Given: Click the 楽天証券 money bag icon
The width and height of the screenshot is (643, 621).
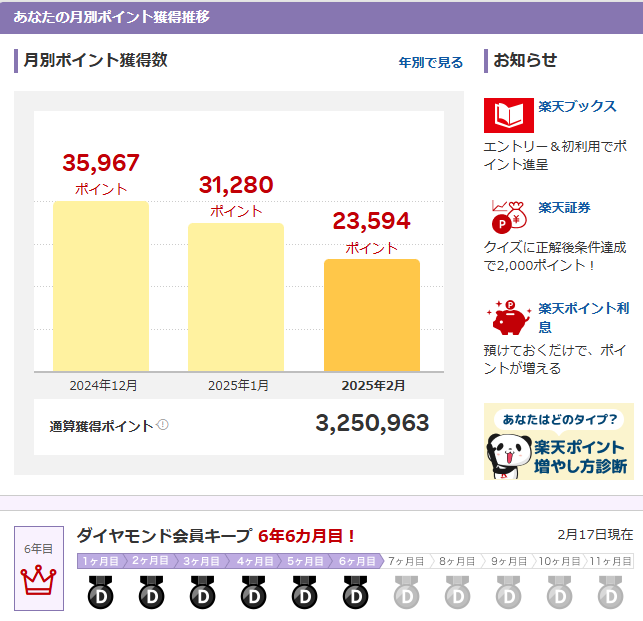Looking at the screenshot, I should [x=508, y=216].
